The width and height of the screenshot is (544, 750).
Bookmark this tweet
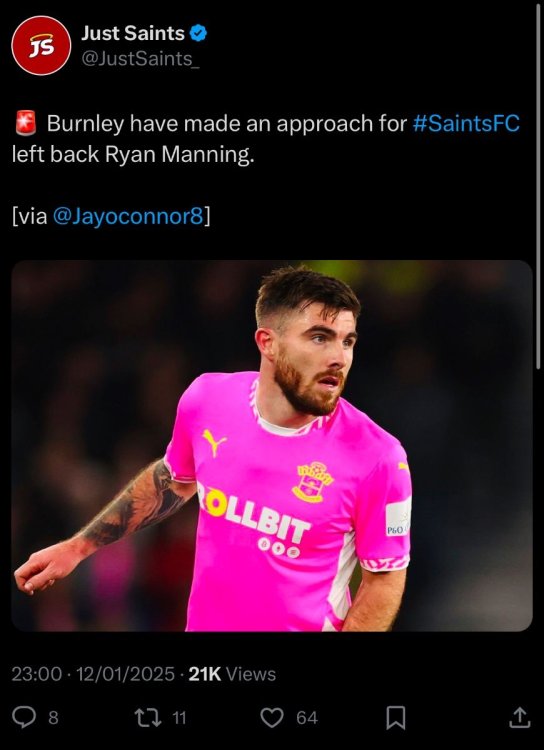(x=396, y=717)
